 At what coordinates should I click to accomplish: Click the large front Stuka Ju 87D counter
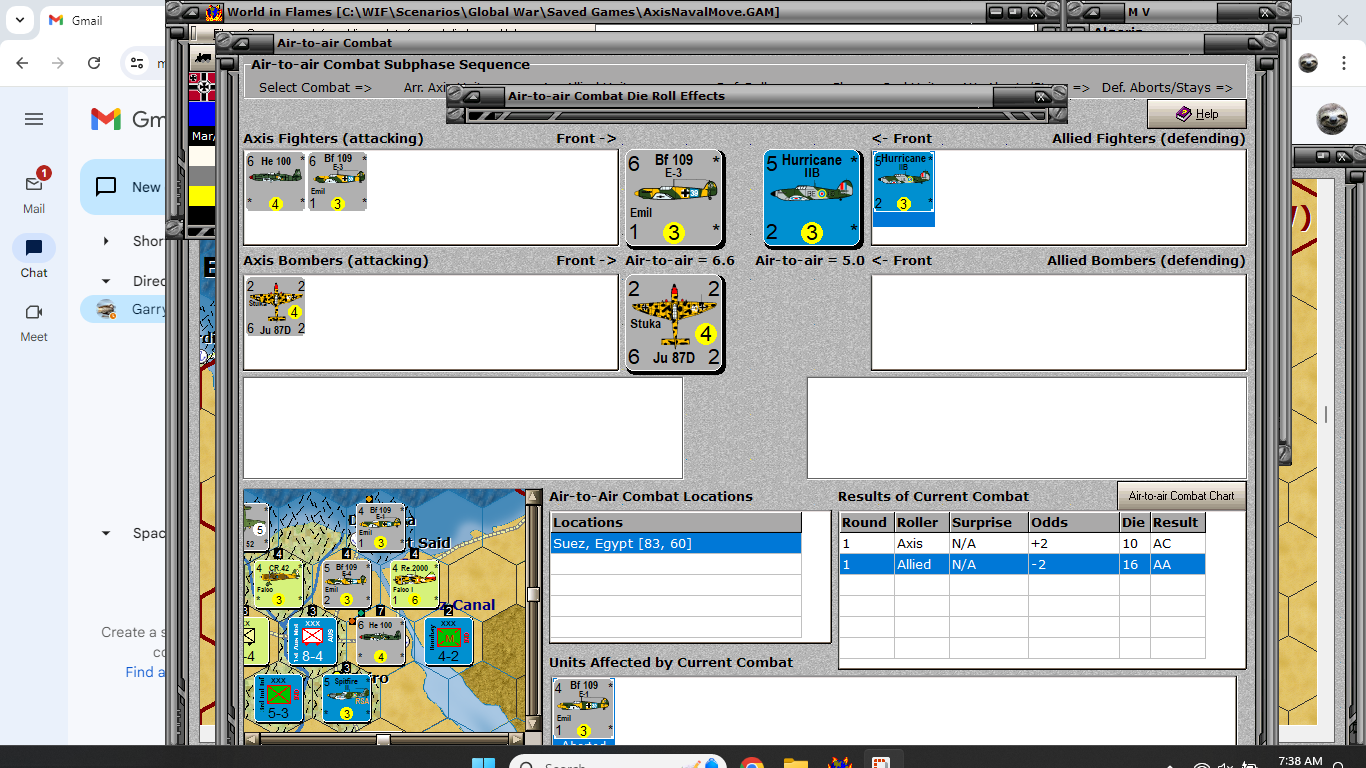pyautogui.click(x=675, y=324)
